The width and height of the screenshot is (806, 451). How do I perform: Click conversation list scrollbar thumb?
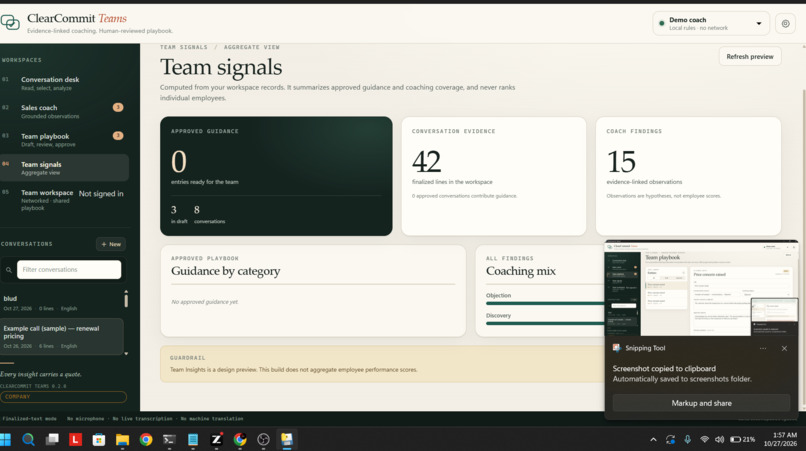pyautogui.click(x=126, y=299)
